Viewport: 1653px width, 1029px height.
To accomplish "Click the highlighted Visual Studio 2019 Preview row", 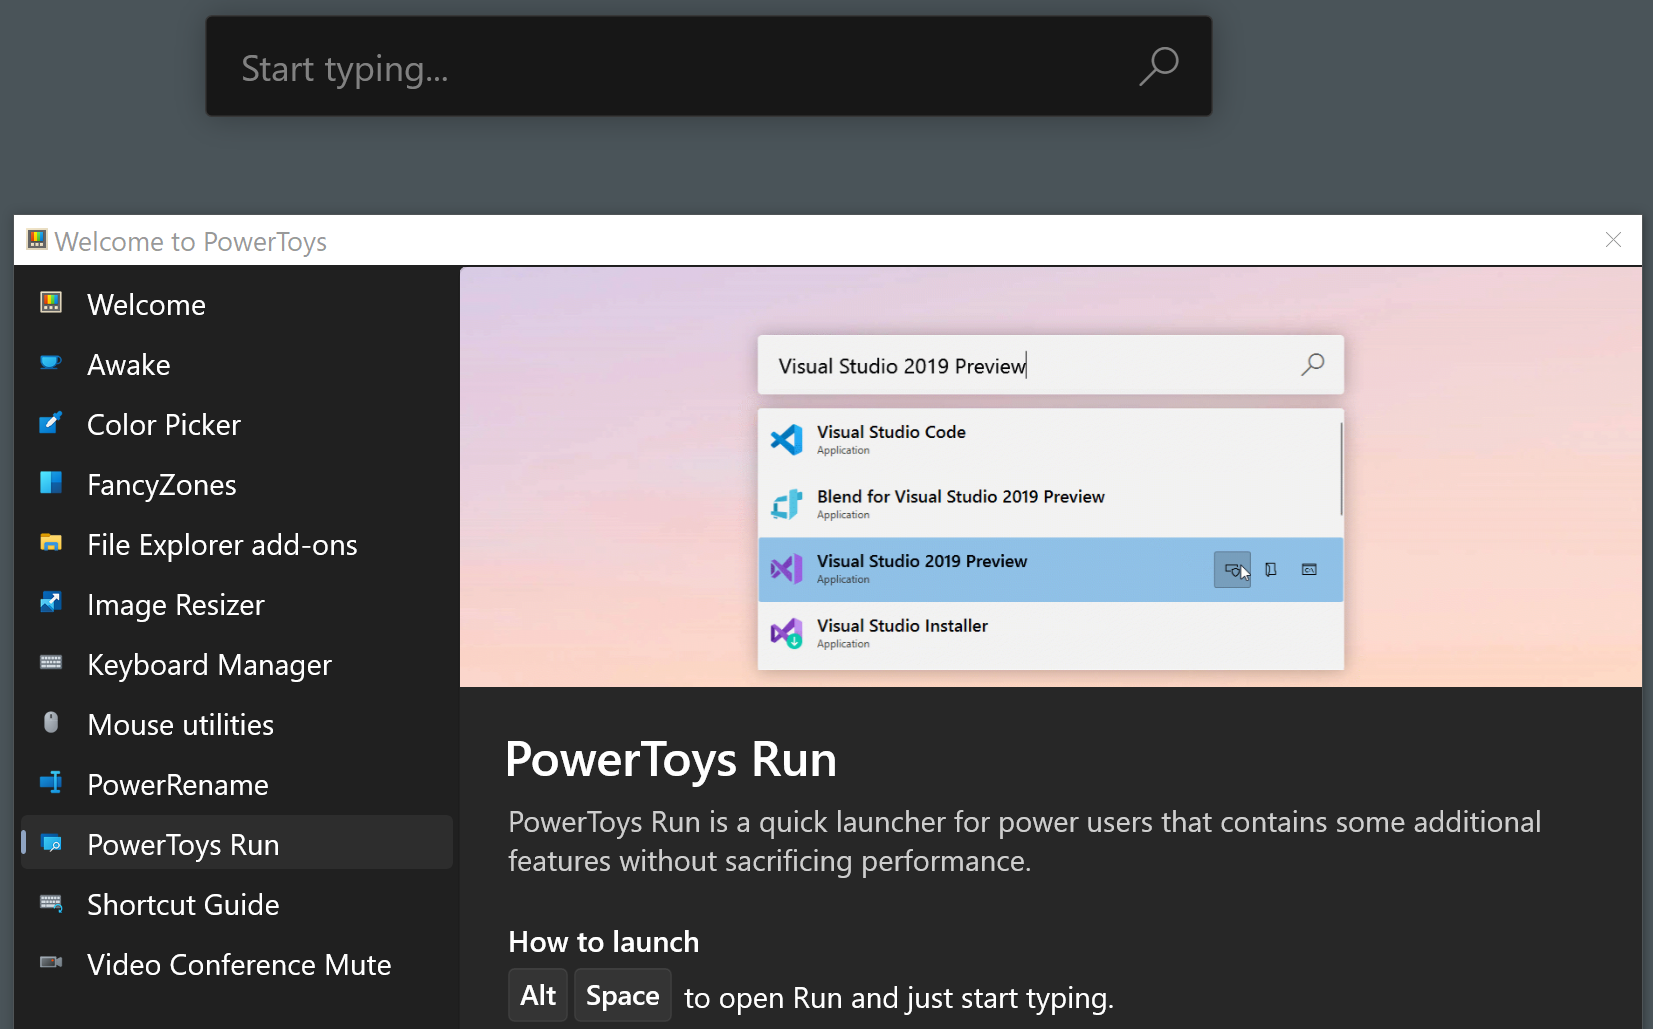I will (1051, 569).
